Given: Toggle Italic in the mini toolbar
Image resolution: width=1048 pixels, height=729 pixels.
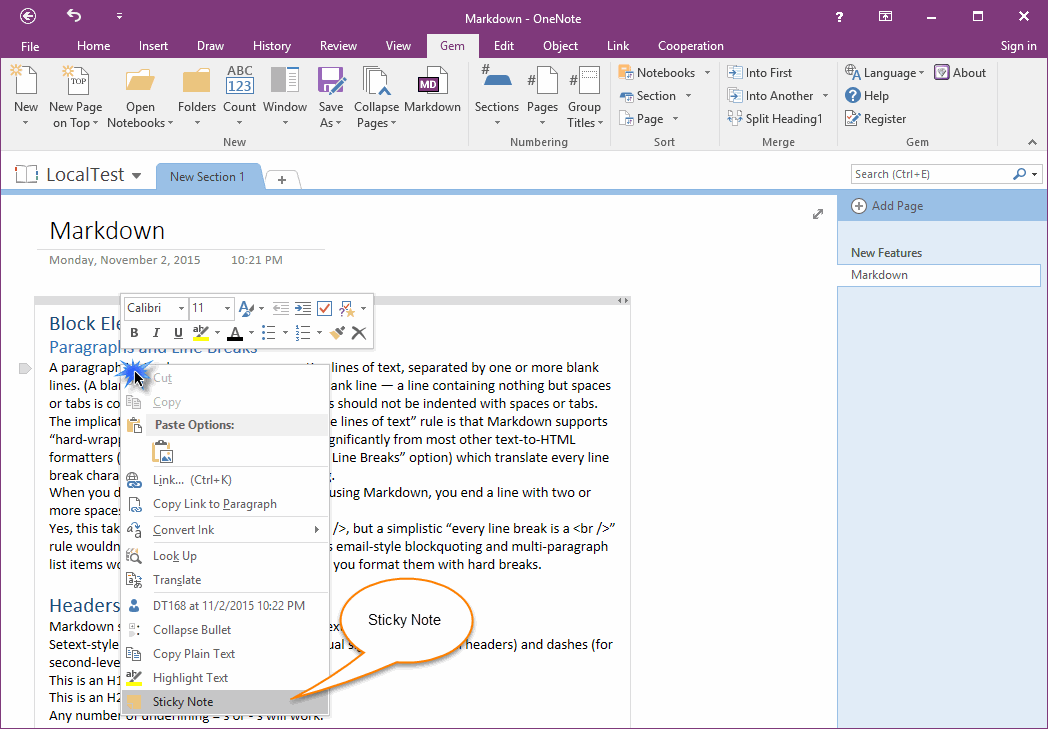Looking at the screenshot, I should [156, 333].
